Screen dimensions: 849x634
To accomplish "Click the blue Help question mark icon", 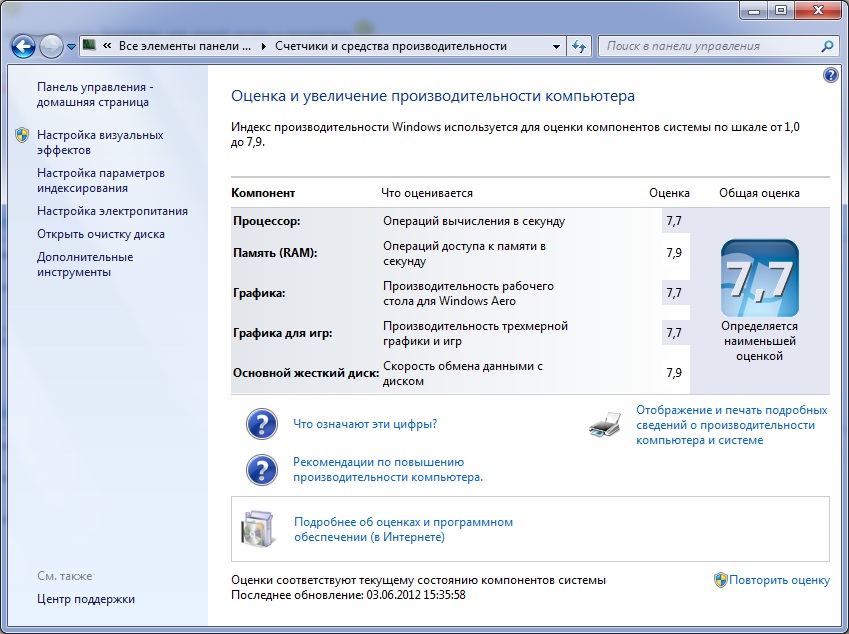I will click(830, 76).
